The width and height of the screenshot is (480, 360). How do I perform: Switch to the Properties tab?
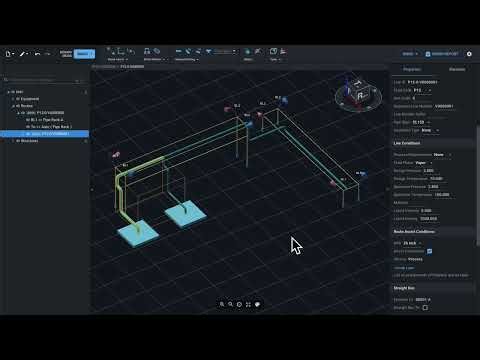(412, 69)
